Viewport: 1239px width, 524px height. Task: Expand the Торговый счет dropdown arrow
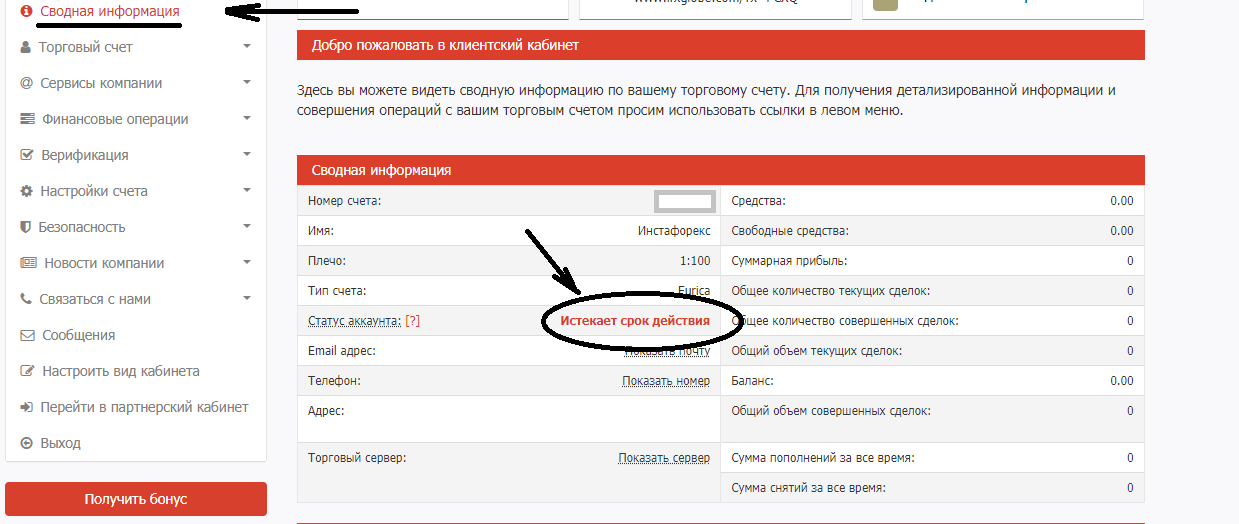pyautogui.click(x=246, y=46)
